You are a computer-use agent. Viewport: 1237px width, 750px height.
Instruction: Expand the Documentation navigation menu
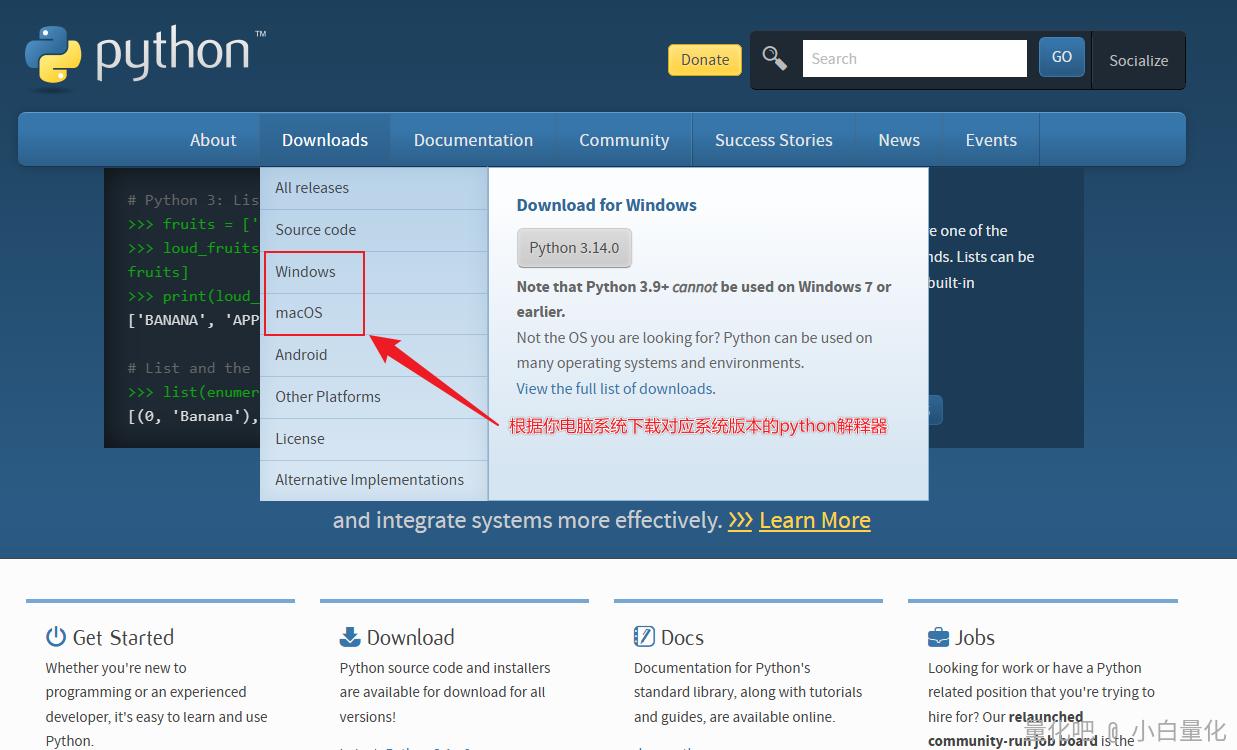pyautogui.click(x=473, y=140)
